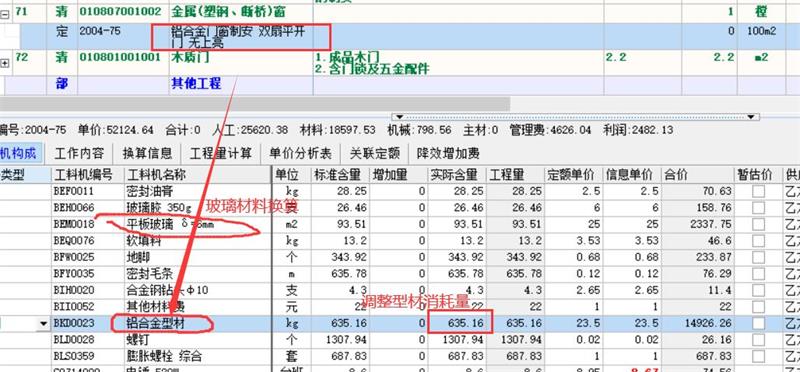
Task: Click the 单位 column header
Action: point(291,175)
